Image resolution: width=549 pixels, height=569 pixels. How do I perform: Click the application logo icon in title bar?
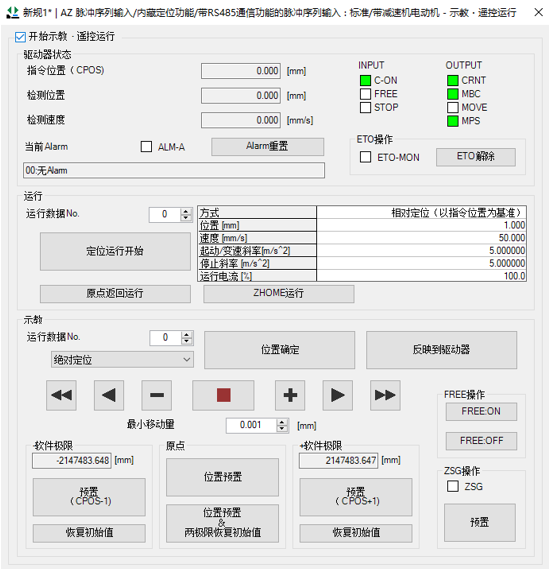[x=13, y=12]
